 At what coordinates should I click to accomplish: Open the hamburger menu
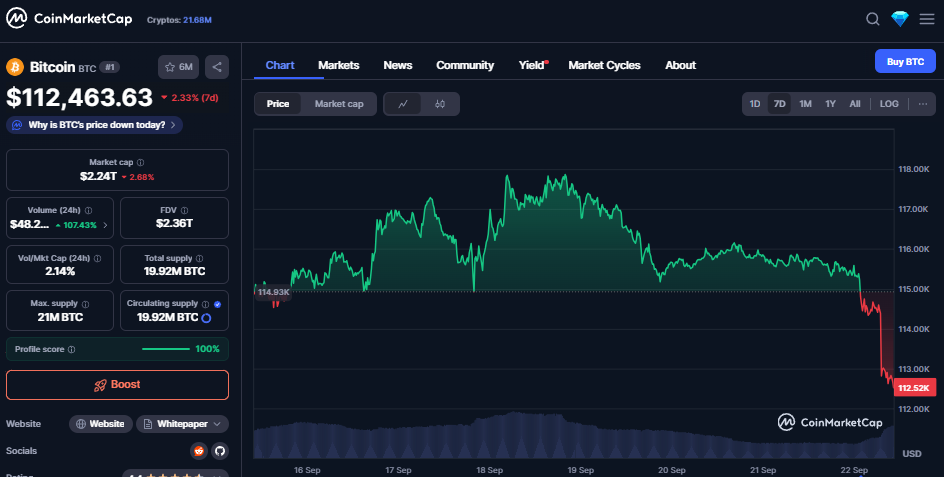927,19
